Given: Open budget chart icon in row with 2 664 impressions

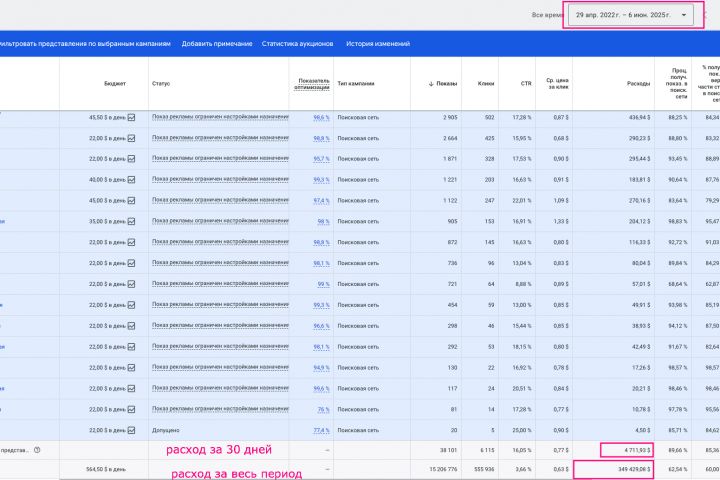Looking at the screenshot, I should pyautogui.click(x=131, y=138).
